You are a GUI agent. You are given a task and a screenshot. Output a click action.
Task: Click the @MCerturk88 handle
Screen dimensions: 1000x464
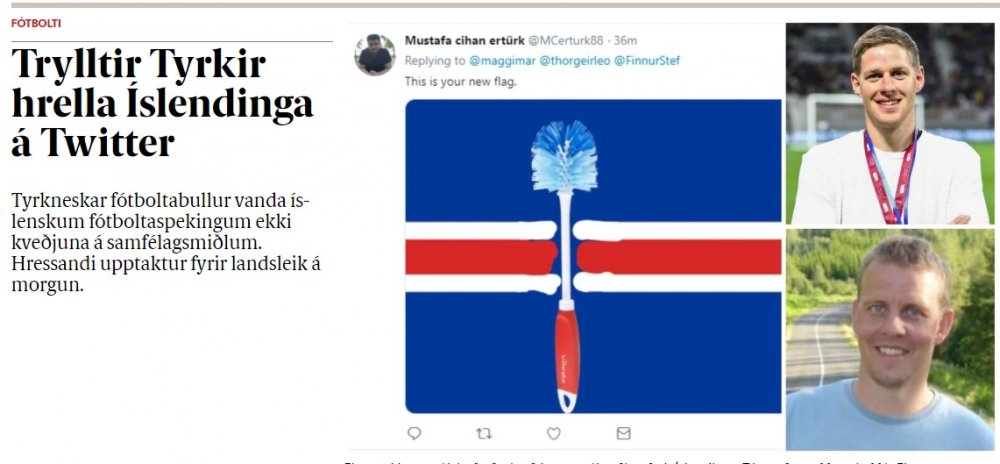[x=565, y=41]
